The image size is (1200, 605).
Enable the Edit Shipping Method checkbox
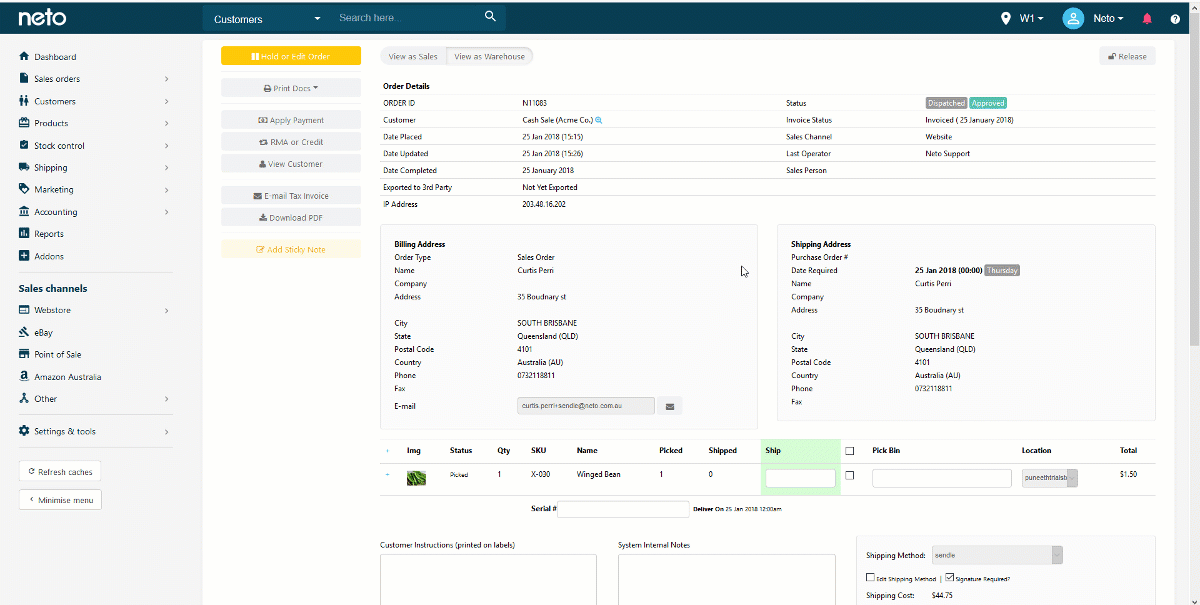point(870,578)
